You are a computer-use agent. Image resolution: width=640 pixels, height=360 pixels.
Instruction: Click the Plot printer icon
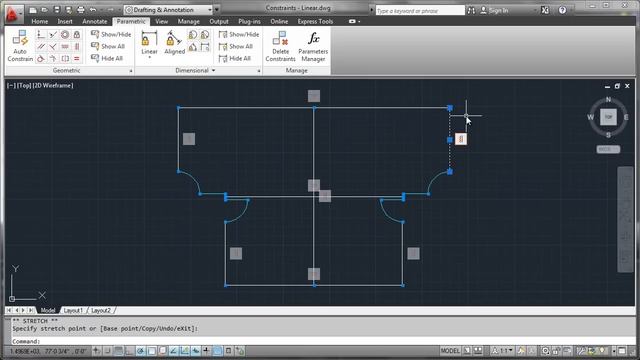pos(81,10)
